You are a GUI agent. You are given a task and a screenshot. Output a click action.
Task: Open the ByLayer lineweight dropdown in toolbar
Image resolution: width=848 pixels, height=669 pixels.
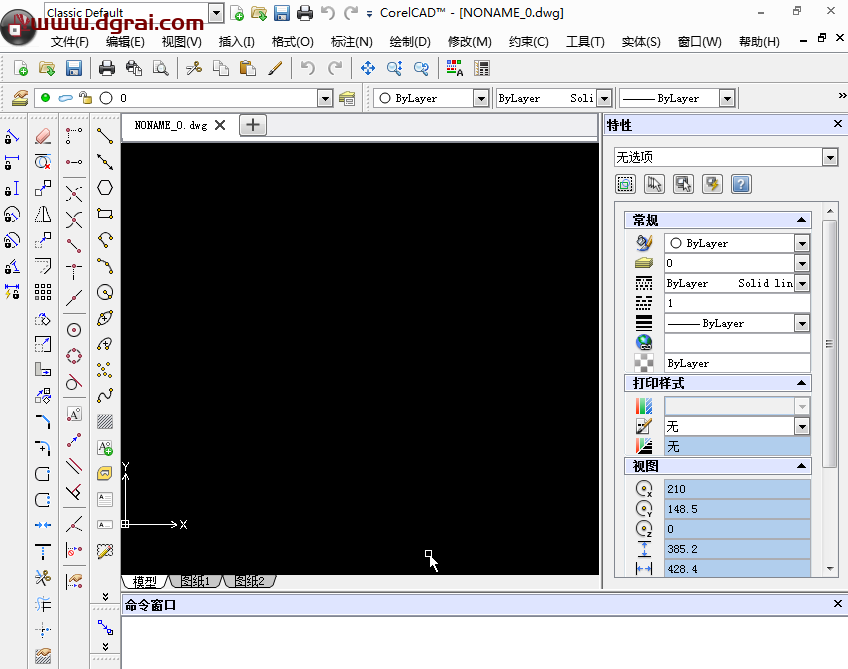727,98
